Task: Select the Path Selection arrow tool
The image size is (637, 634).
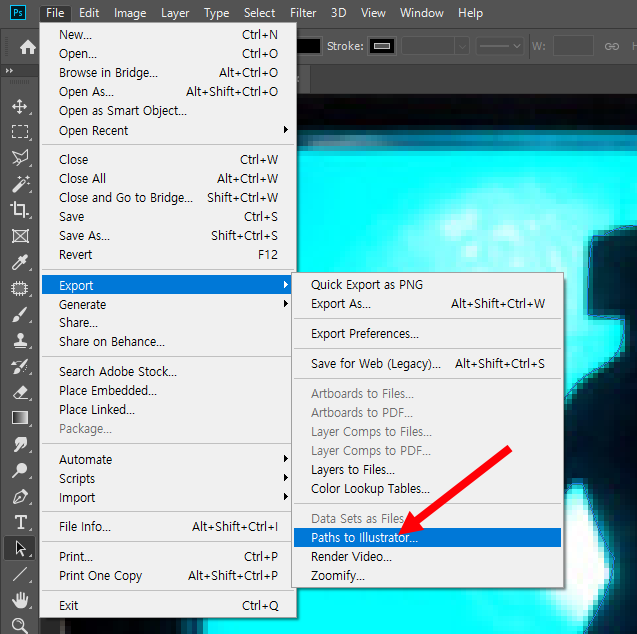Action: [x=20, y=548]
